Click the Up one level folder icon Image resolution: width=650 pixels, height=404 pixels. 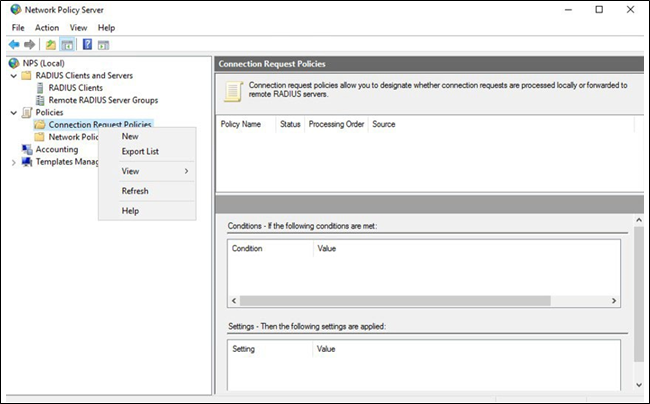[51, 44]
